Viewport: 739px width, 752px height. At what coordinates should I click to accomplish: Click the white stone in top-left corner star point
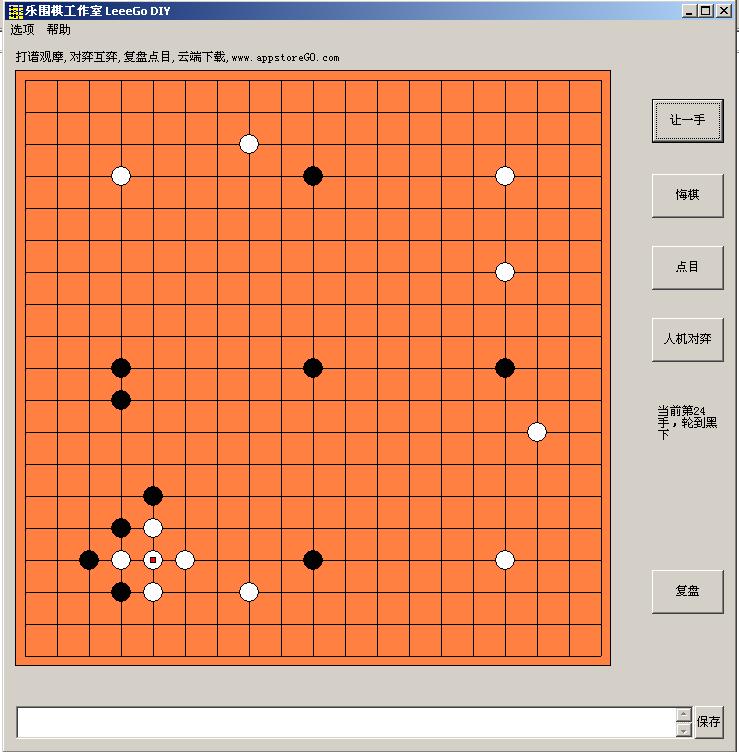pos(121,176)
